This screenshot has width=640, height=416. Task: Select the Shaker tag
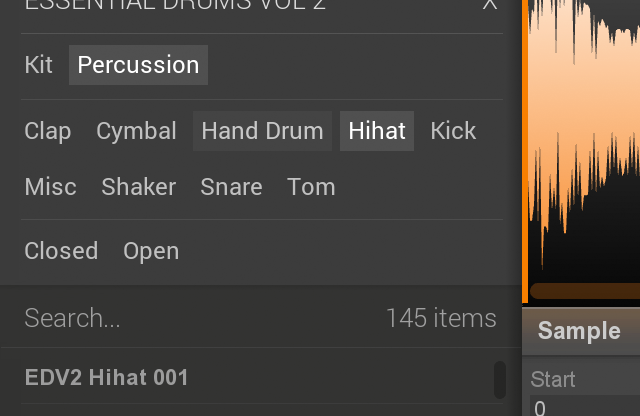click(x=139, y=187)
